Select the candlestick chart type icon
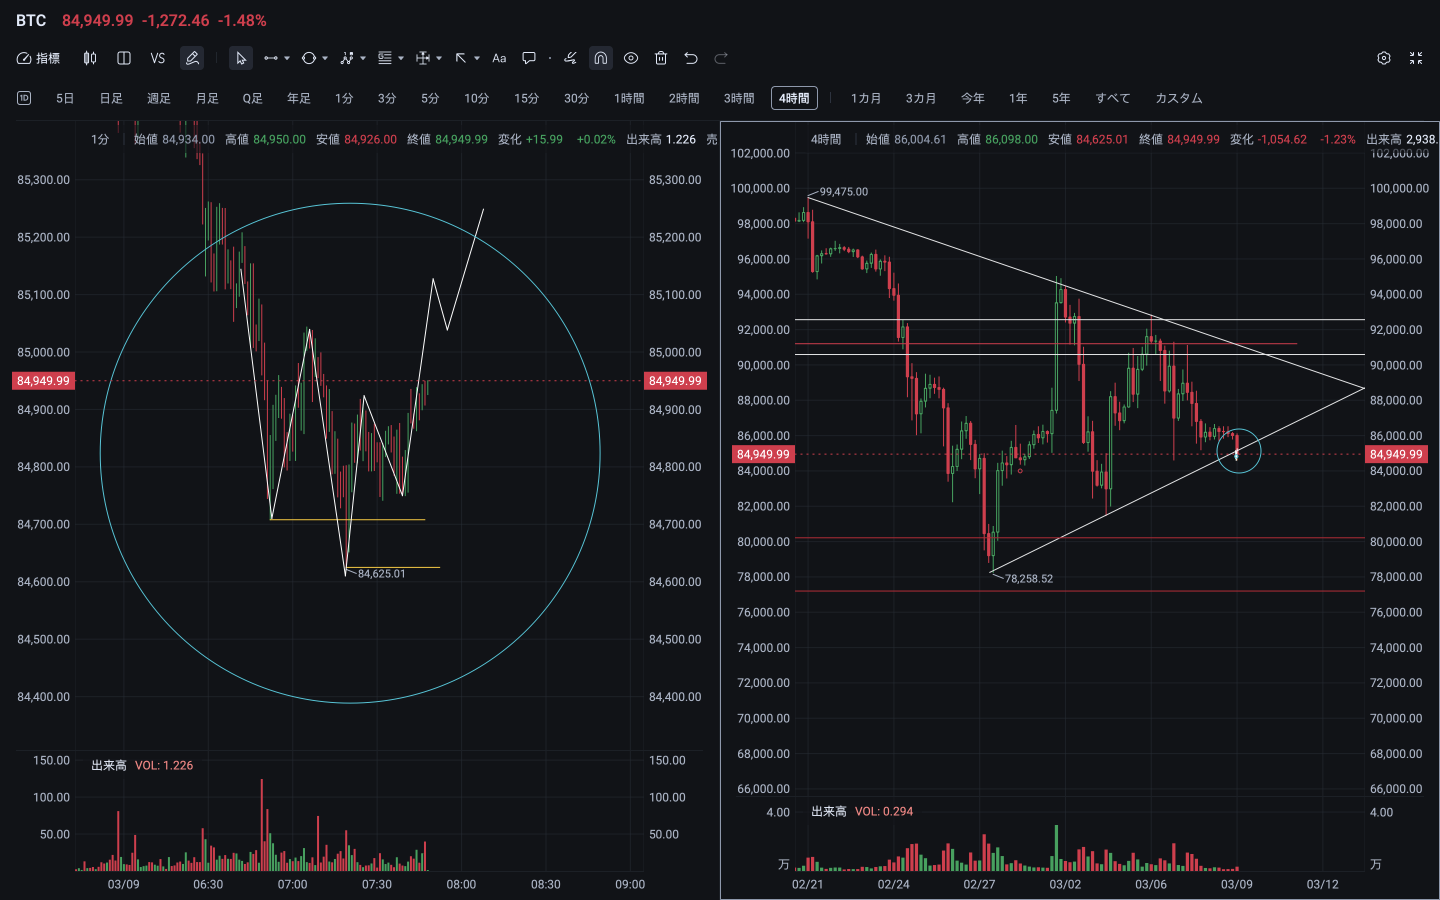Viewport: 1440px width, 900px height. point(90,58)
